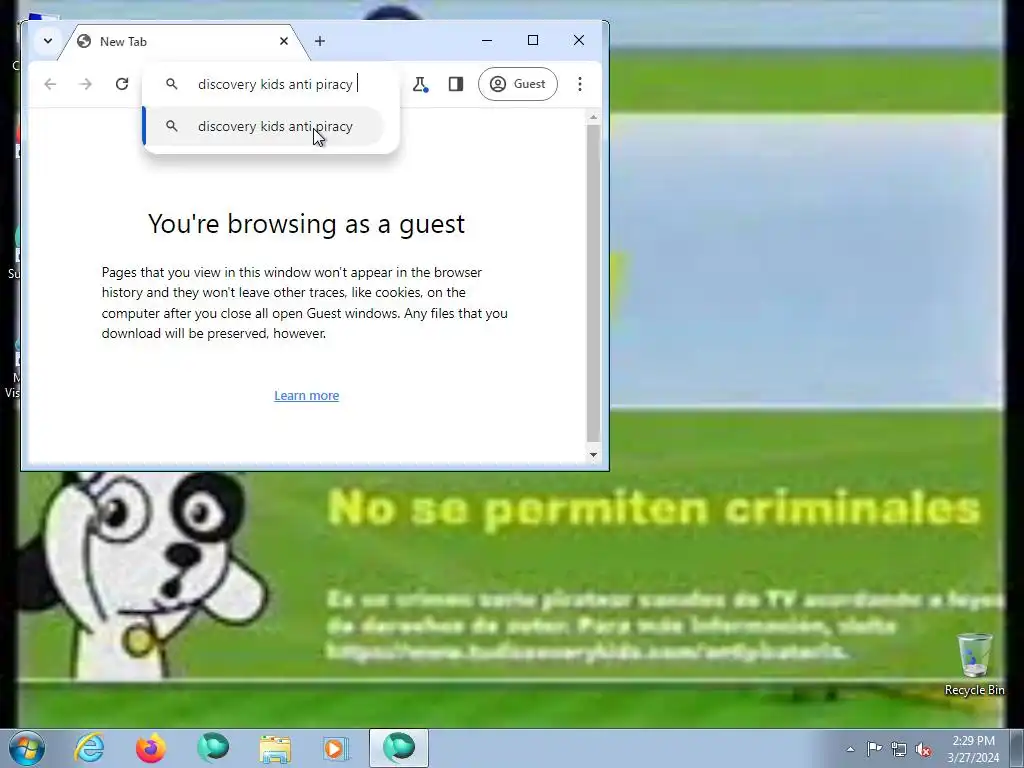
Task: Close the browser window
Action: (x=579, y=40)
